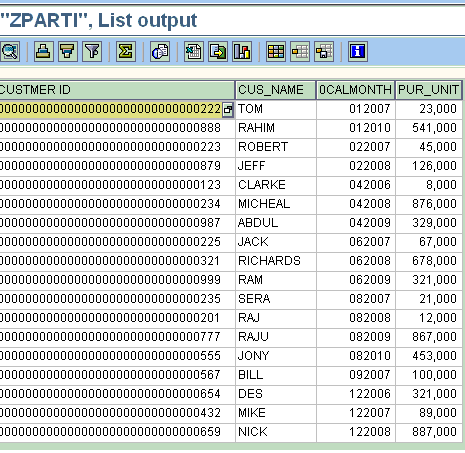Click customer name MICHEAL

tap(264, 204)
